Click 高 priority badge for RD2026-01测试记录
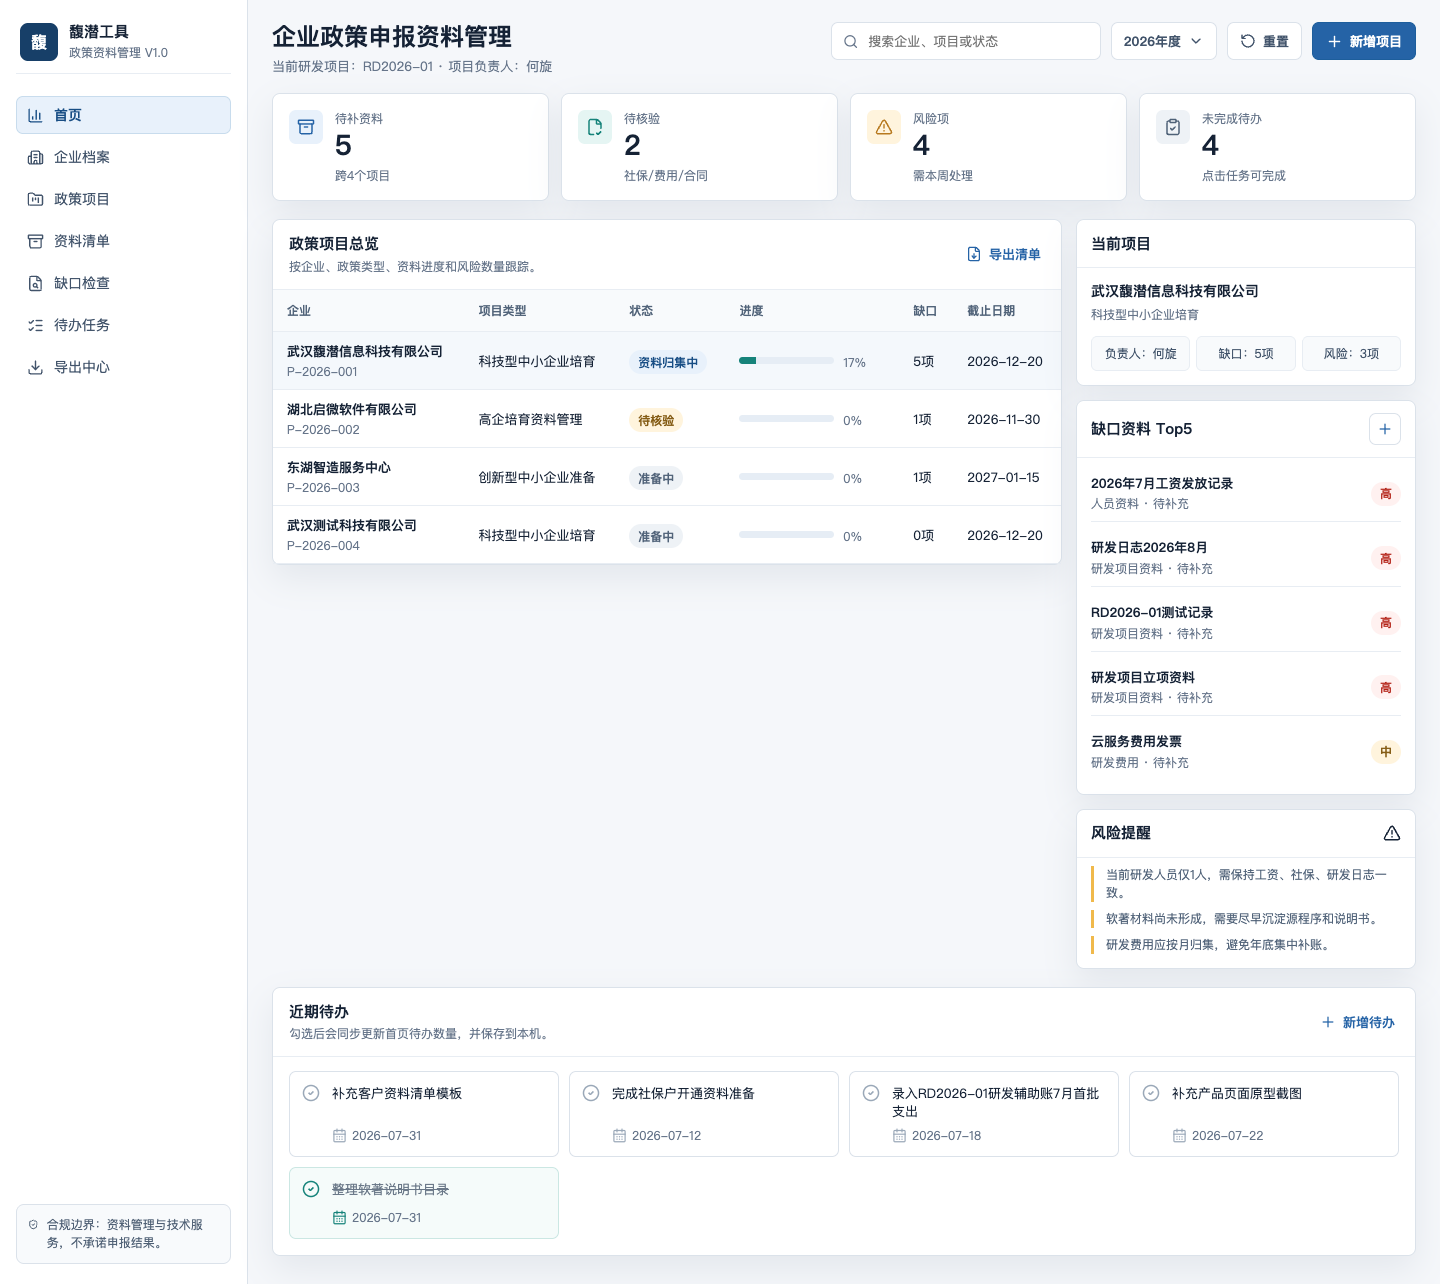The width and height of the screenshot is (1440, 1284). click(x=1386, y=623)
